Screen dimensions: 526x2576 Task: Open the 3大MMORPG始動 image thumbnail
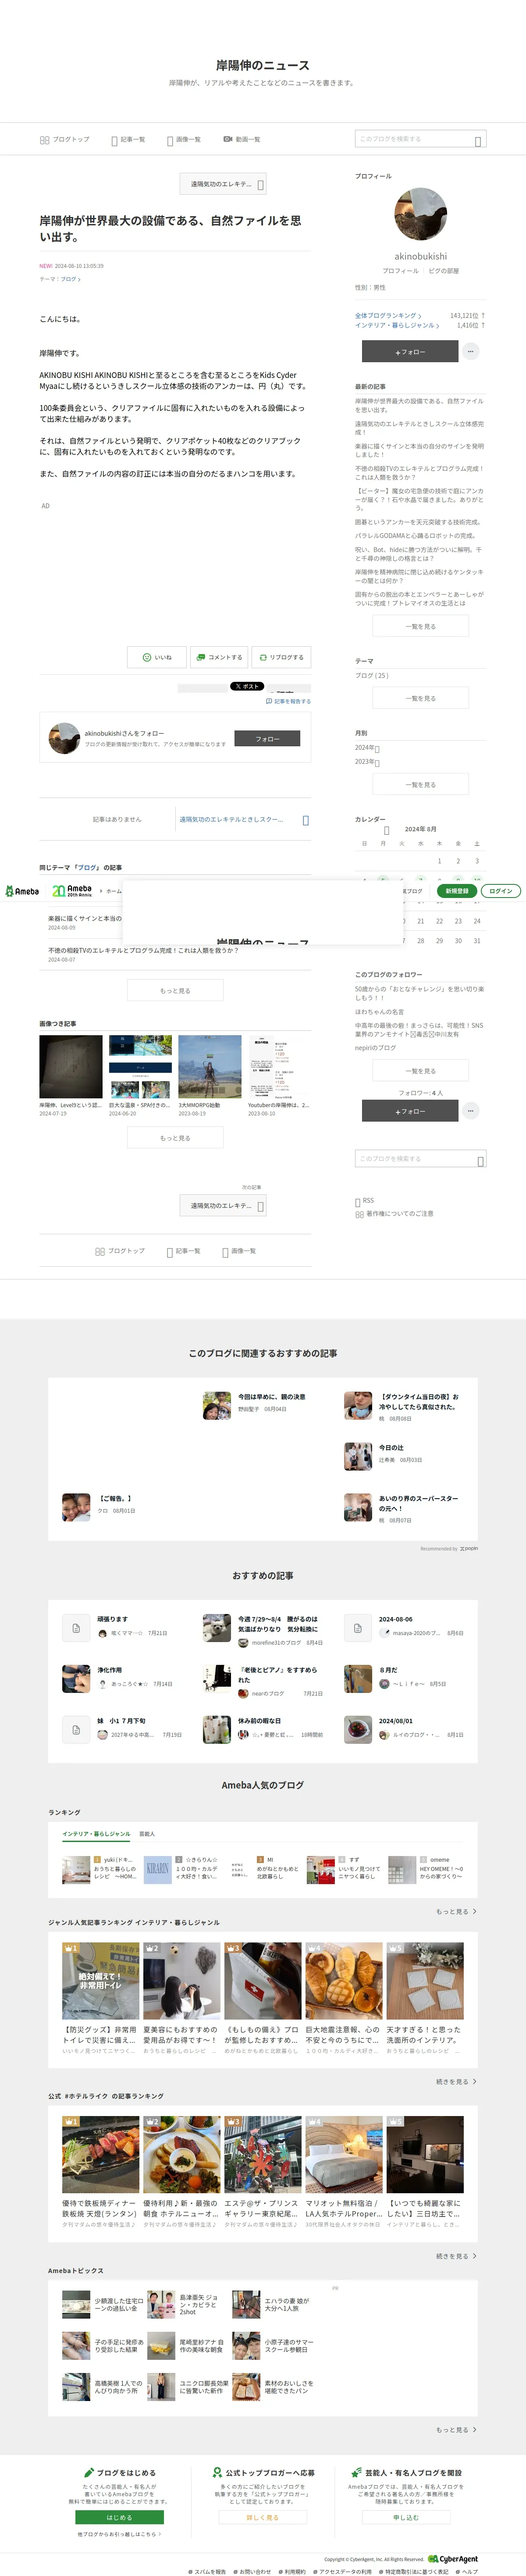210,1067
